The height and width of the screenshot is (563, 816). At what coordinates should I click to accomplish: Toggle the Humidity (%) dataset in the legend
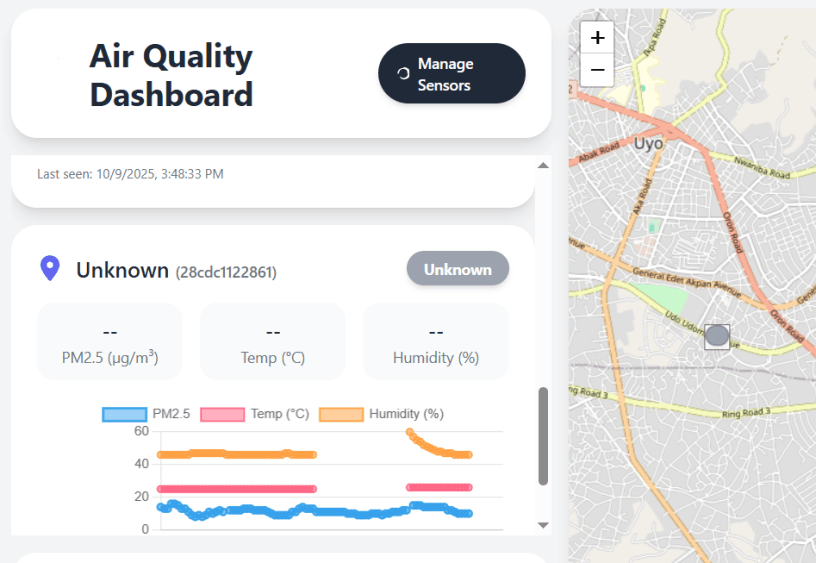(x=381, y=414)
